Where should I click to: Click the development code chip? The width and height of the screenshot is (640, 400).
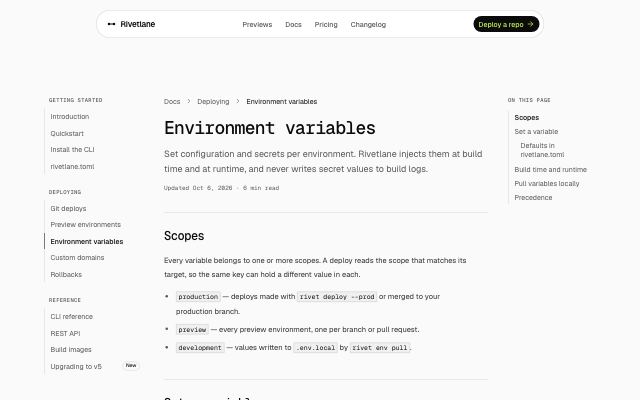(200, 348)
